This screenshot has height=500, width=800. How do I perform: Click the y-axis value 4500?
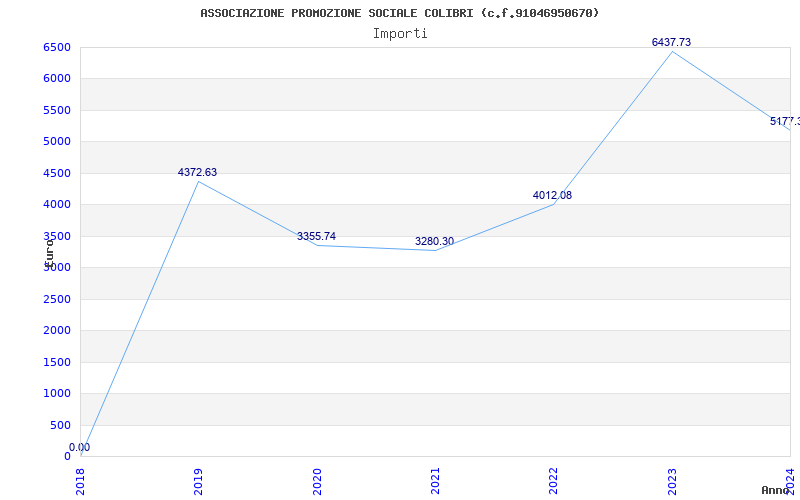coord(57,173)
